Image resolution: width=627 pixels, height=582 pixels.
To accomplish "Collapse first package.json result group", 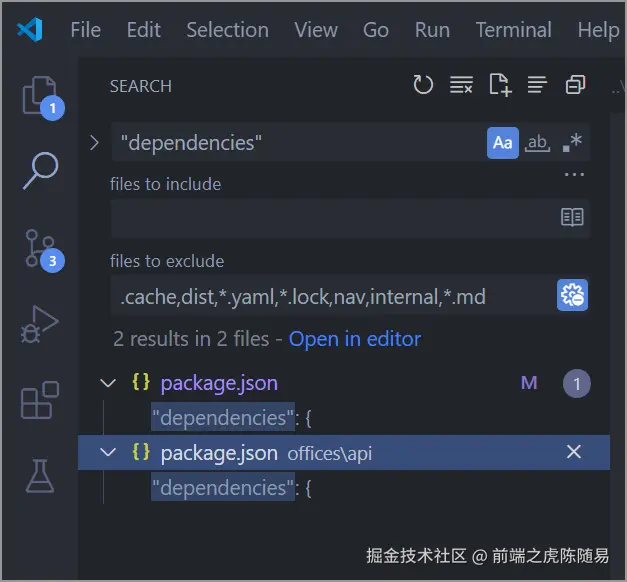I will [x=108, y=383].
